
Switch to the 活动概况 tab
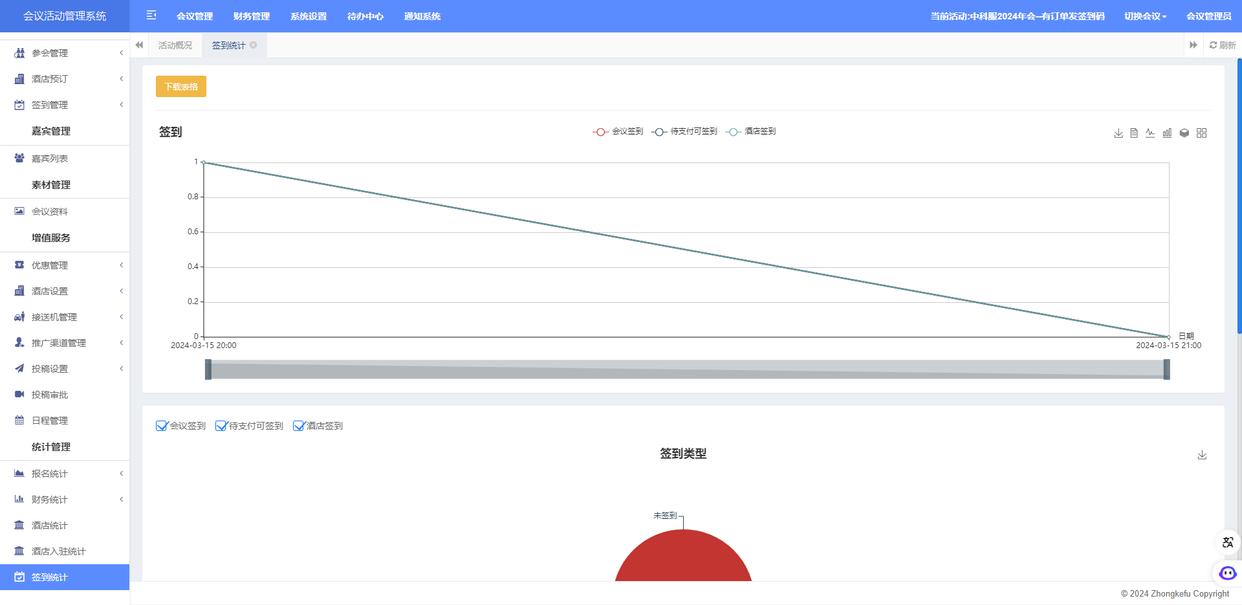175,45
